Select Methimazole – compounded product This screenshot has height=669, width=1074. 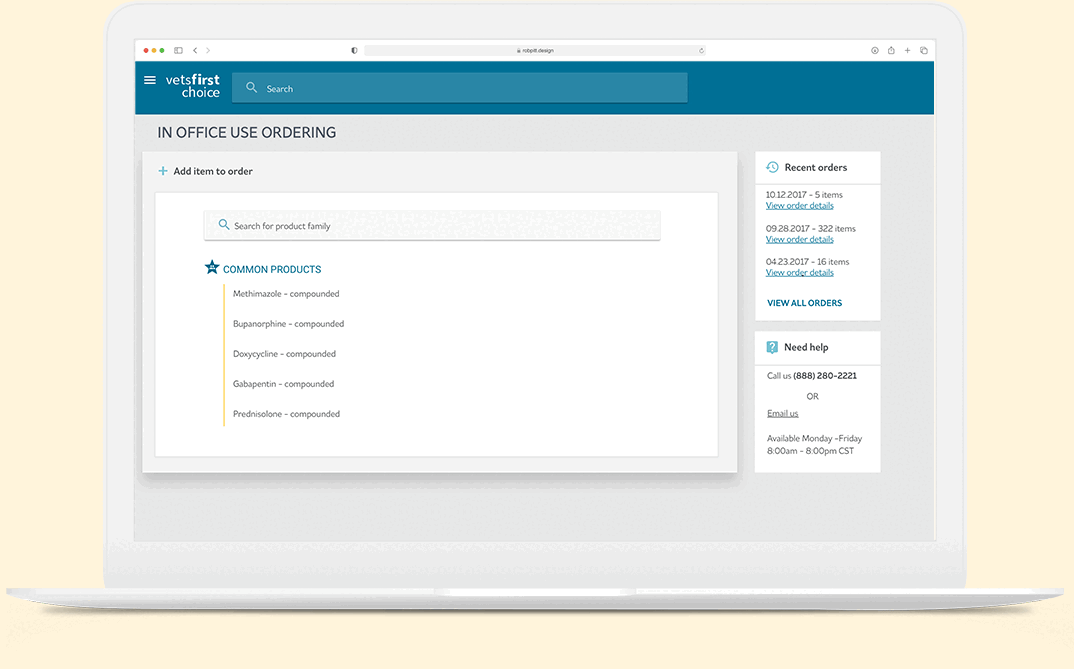pos(286,294)
